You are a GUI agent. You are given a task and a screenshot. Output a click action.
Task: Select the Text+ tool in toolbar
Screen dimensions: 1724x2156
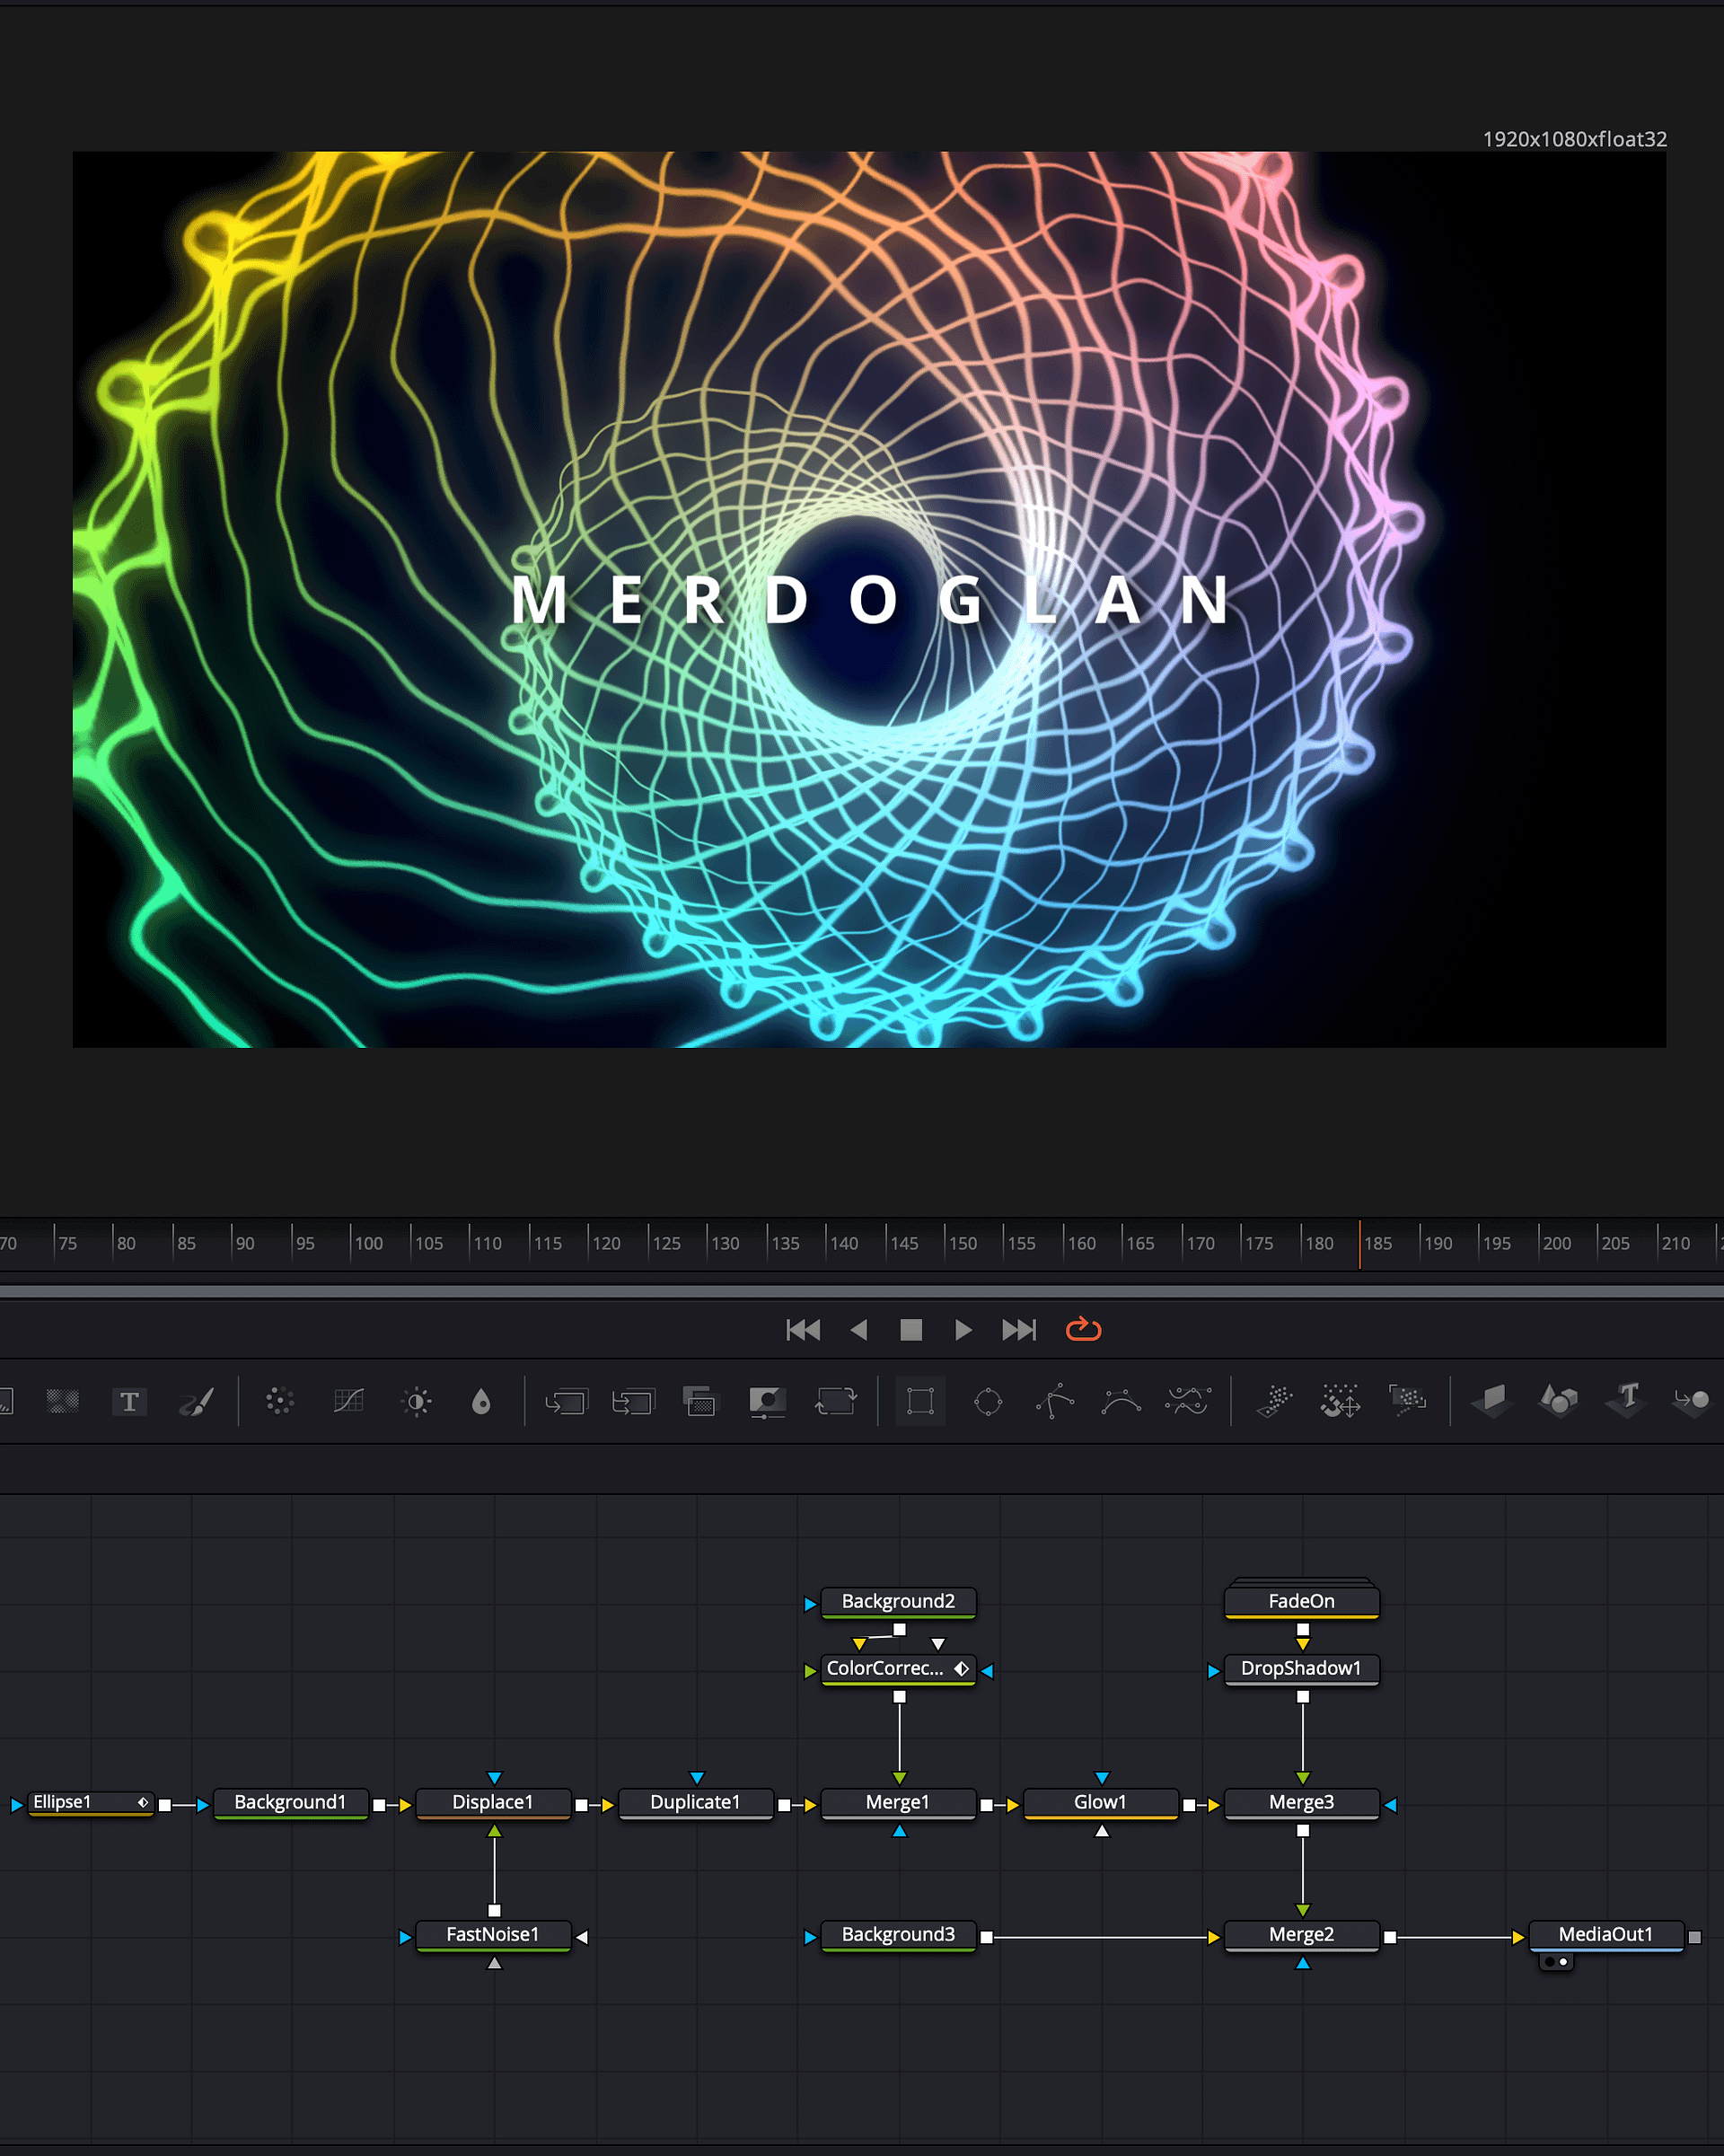point(129,1401)
